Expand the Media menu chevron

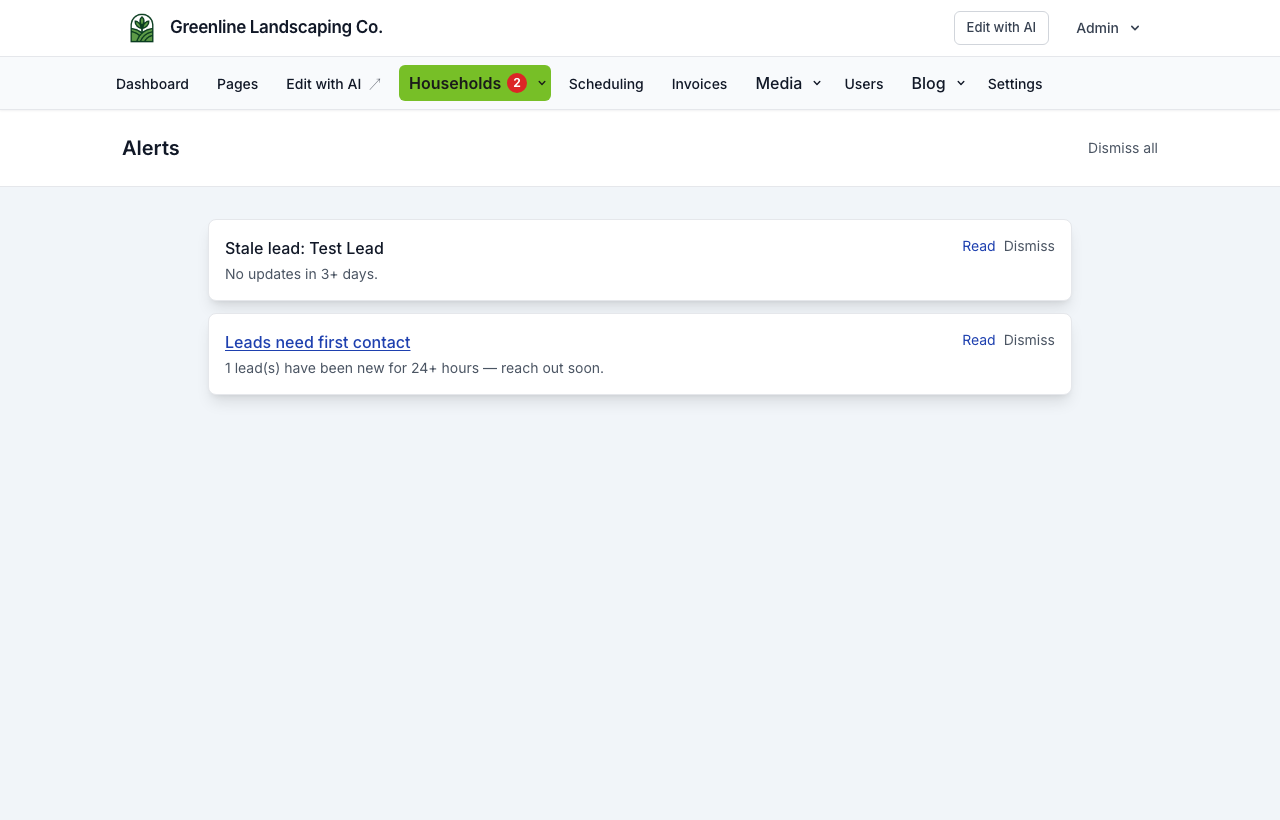(817, 84)
